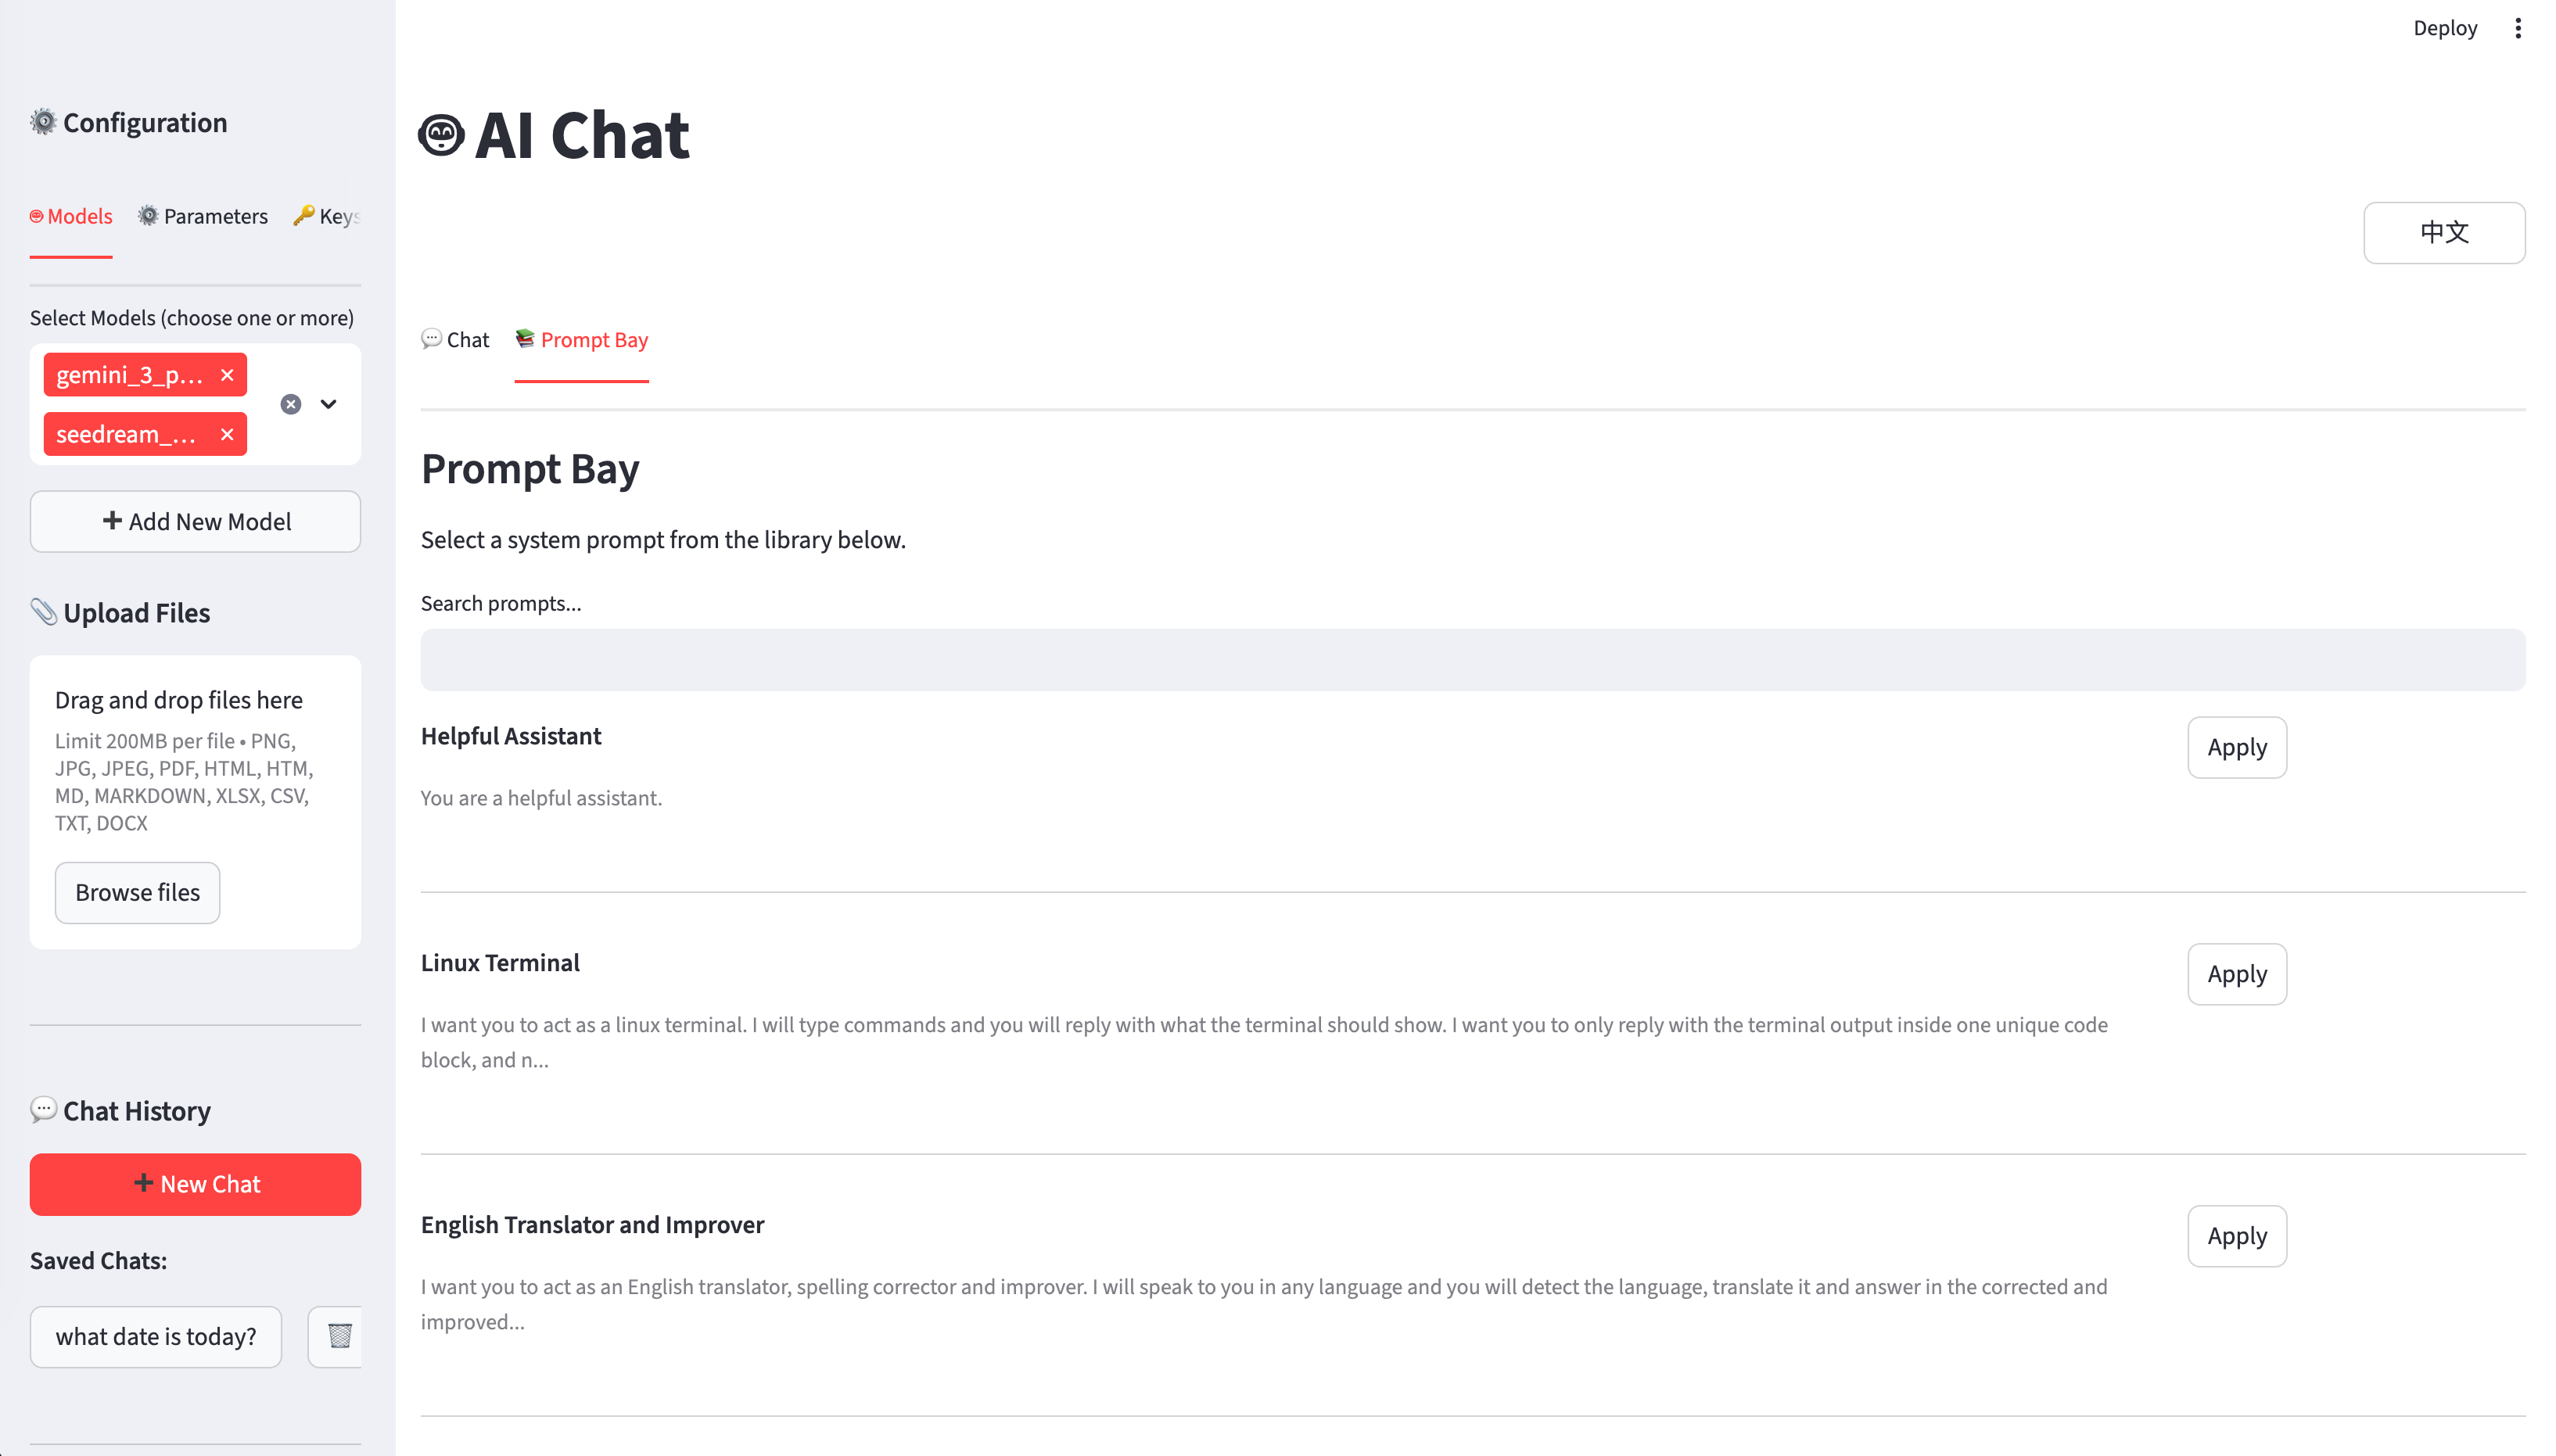This screenshot has width=2556, height=1456.
Task: Open the three-dot main menu
Action: [x=2517, y=28]
